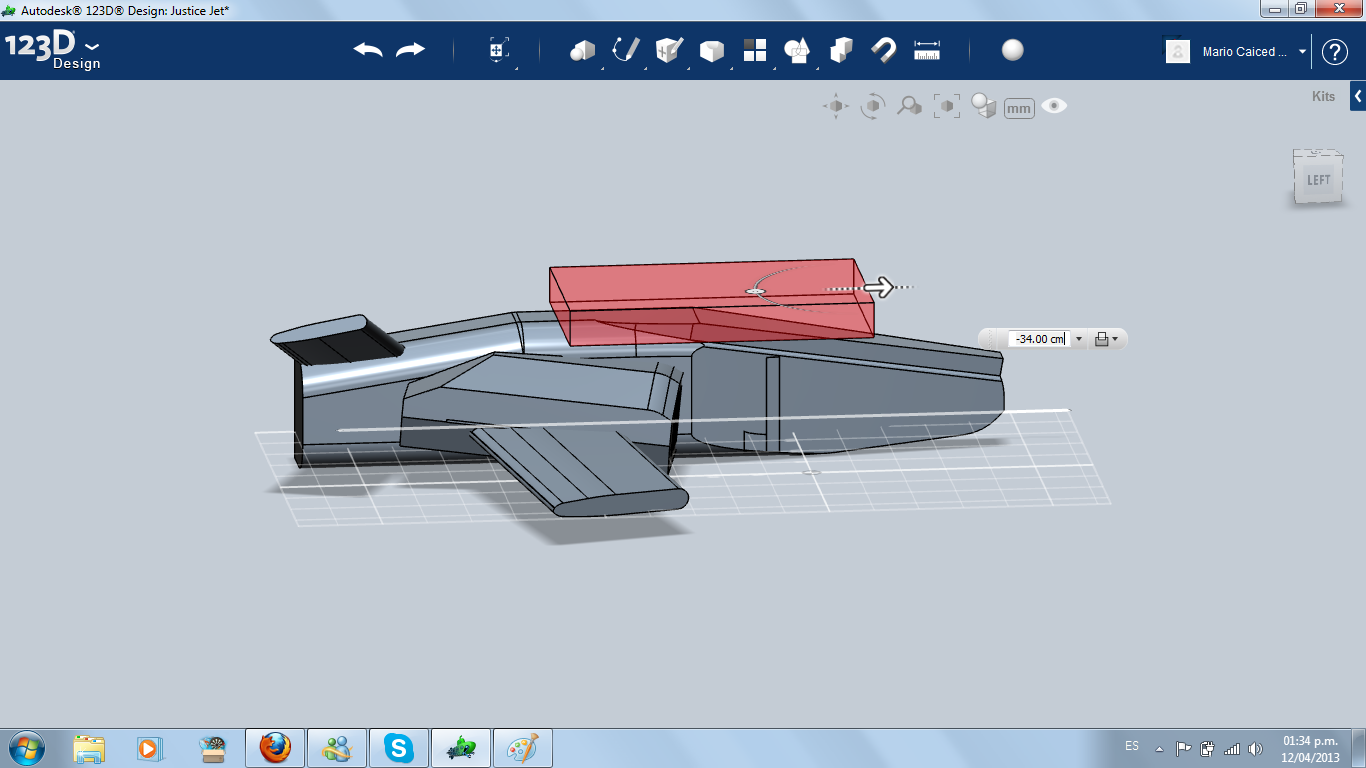Select the Combine tool

tap(841, 50)
